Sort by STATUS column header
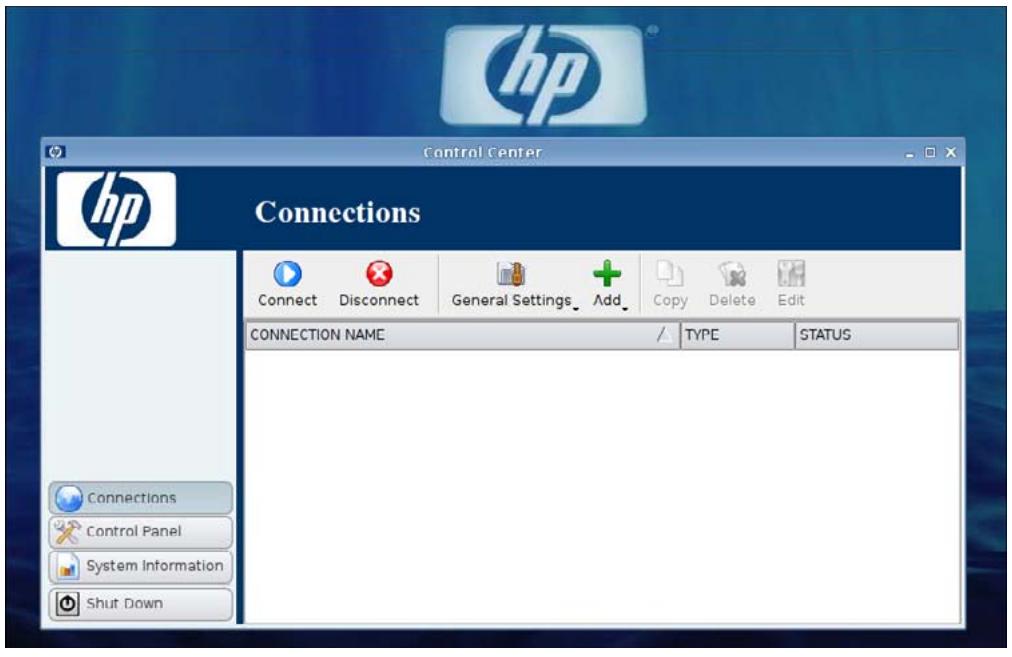The width and height of the screenshot is (1012, 657). (876, 335)
